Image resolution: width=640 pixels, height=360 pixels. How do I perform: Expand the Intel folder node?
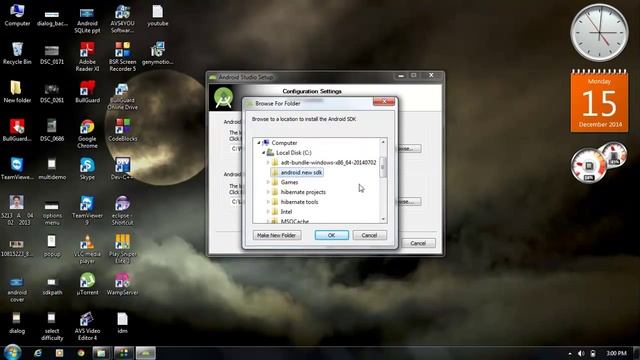tap(268, 211)
